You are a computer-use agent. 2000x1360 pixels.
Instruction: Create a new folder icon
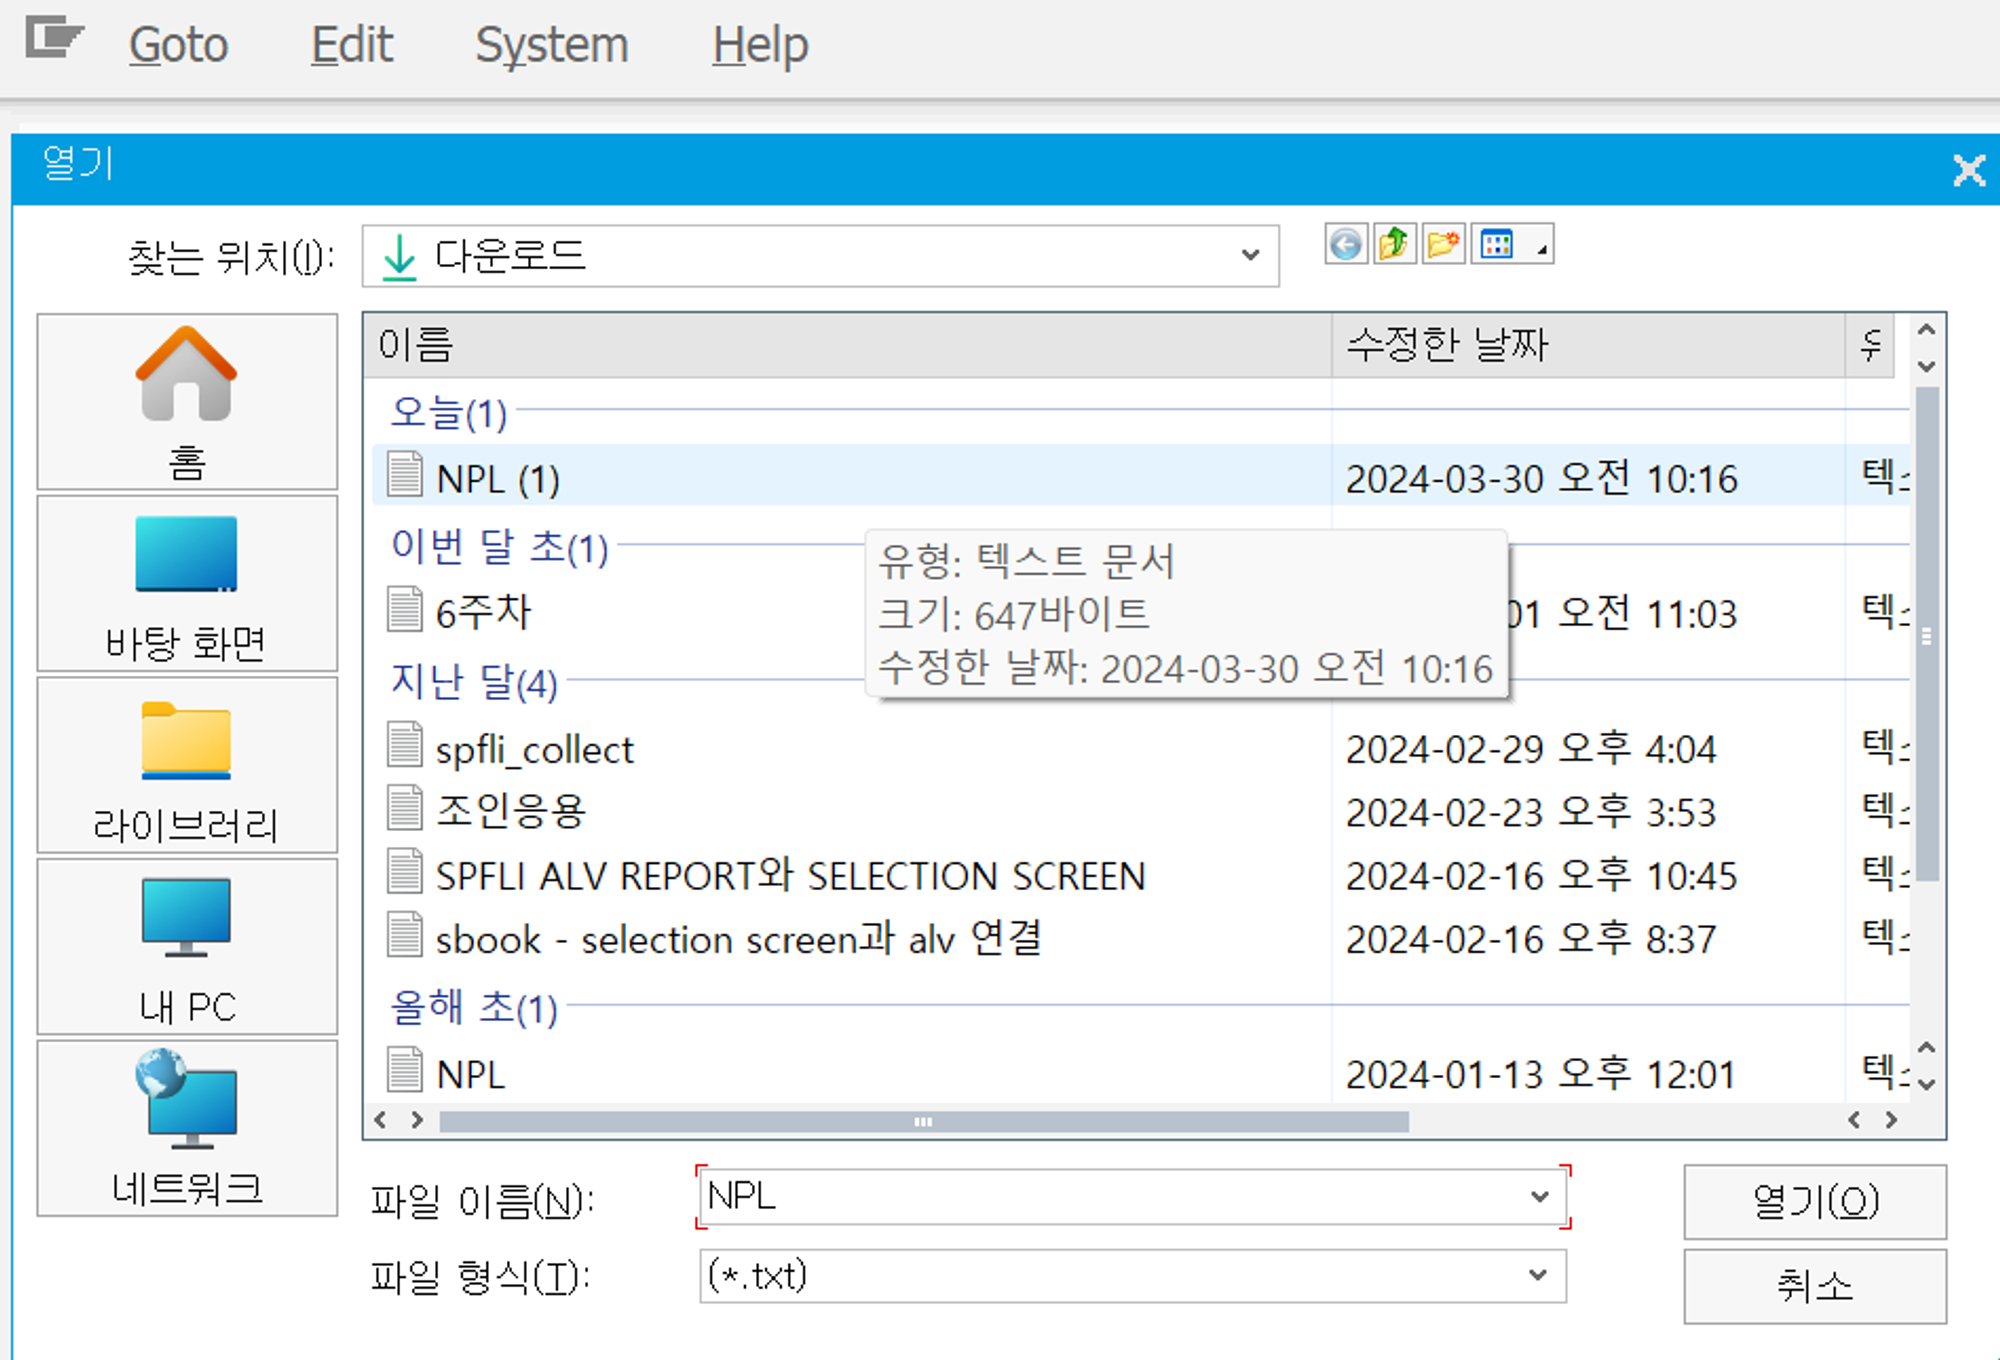(1443, 245)
